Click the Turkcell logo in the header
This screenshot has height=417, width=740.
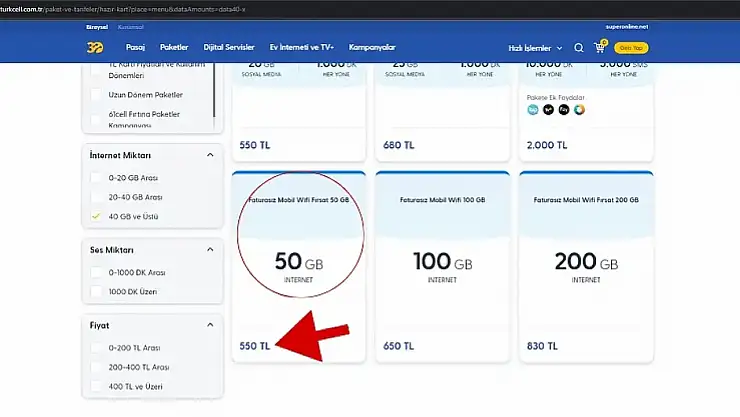tap(93, 47)
